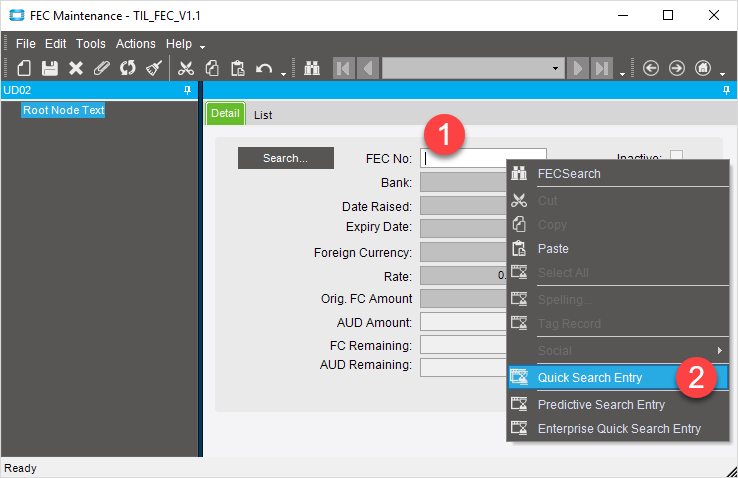Image resolution: width=738 pixels, height=478 pixels.
Task: Open attachments with the paperclip icon
Action: click(101, 68)
